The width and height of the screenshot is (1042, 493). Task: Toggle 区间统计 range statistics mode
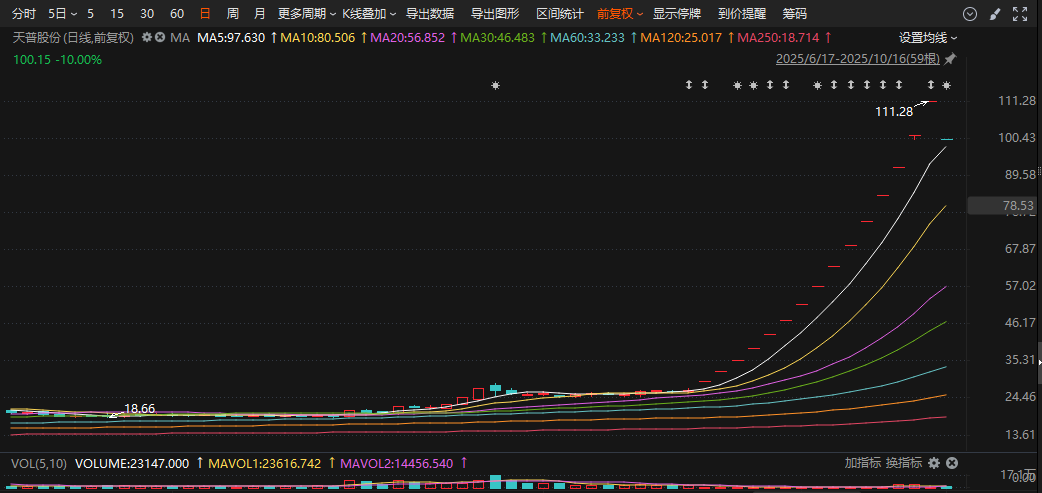[560, 14]
